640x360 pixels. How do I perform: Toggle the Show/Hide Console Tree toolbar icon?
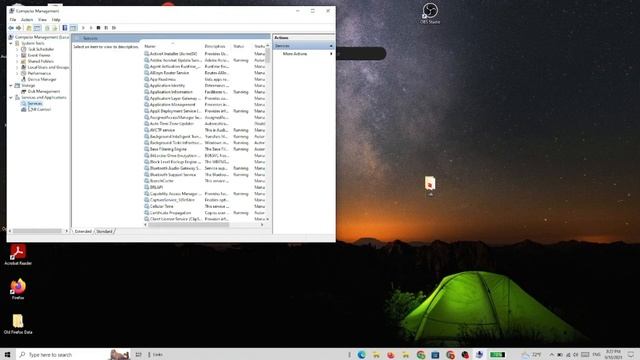click(37, 28)
